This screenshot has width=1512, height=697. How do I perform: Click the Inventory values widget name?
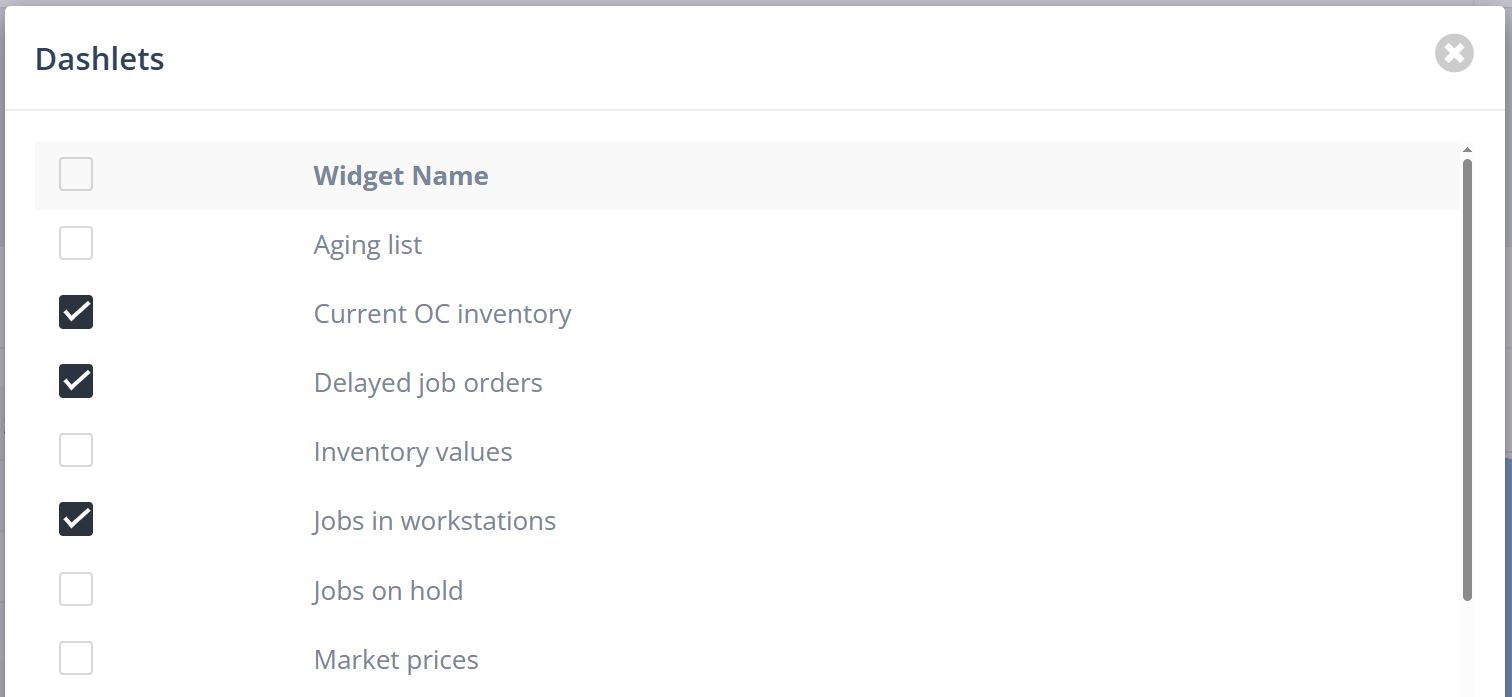413,452
